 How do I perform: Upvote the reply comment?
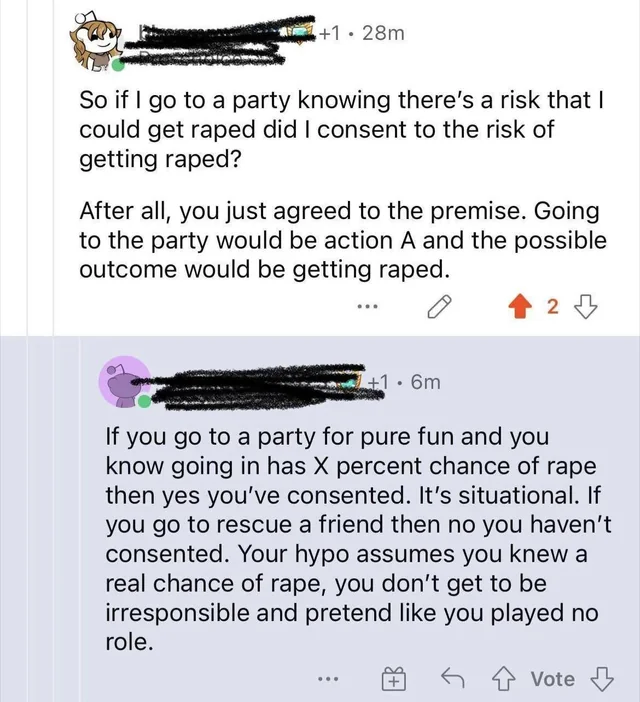coord(504,679)
